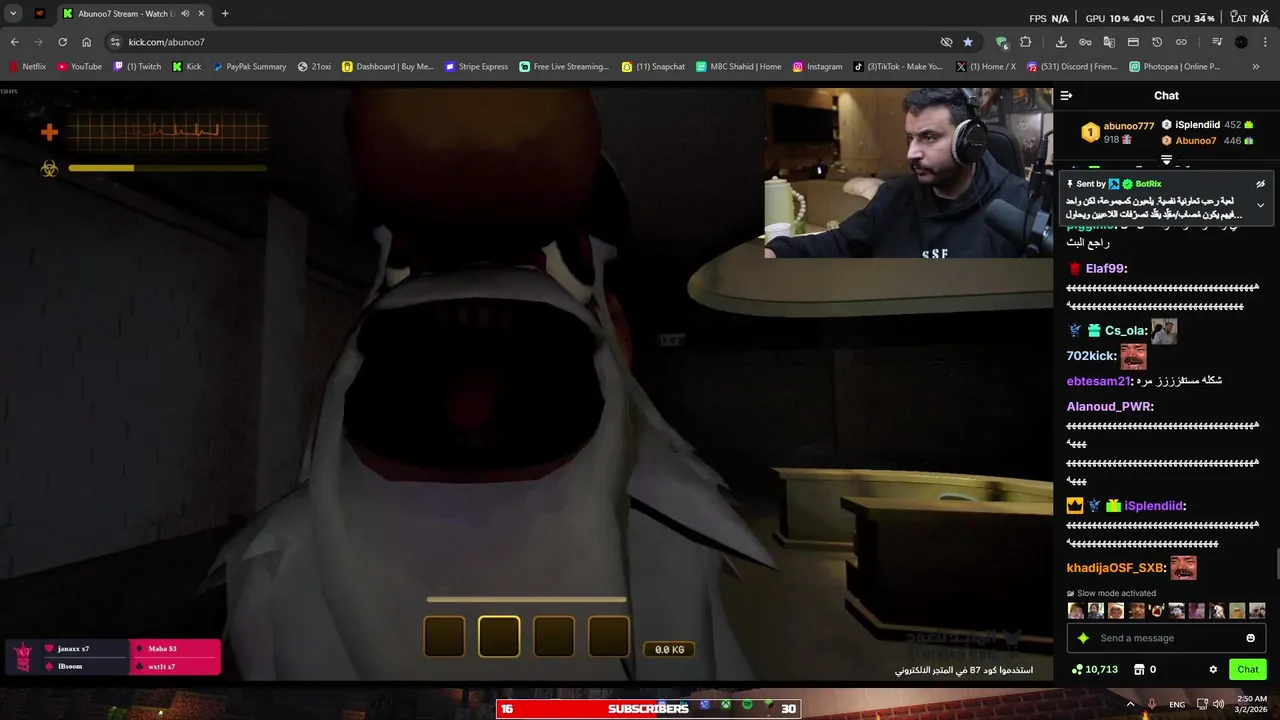Click the address bar URL kick.com/abunoo7

pyautogui.click(x=166, y=42)
